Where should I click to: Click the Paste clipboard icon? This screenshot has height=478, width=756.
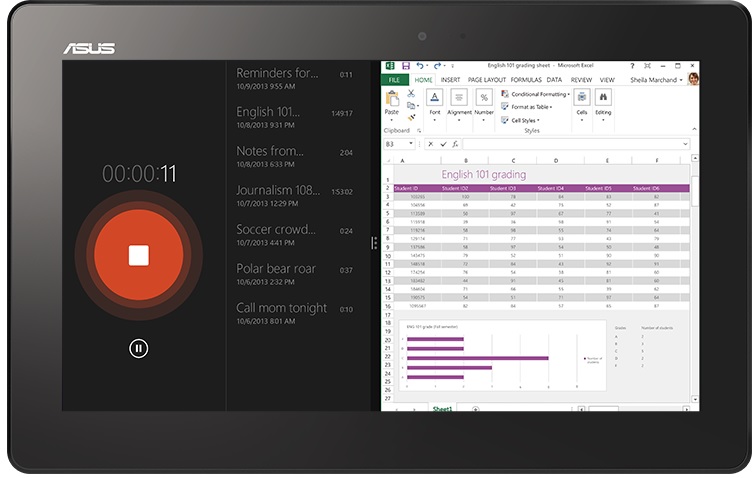click(x=392, y=99)
